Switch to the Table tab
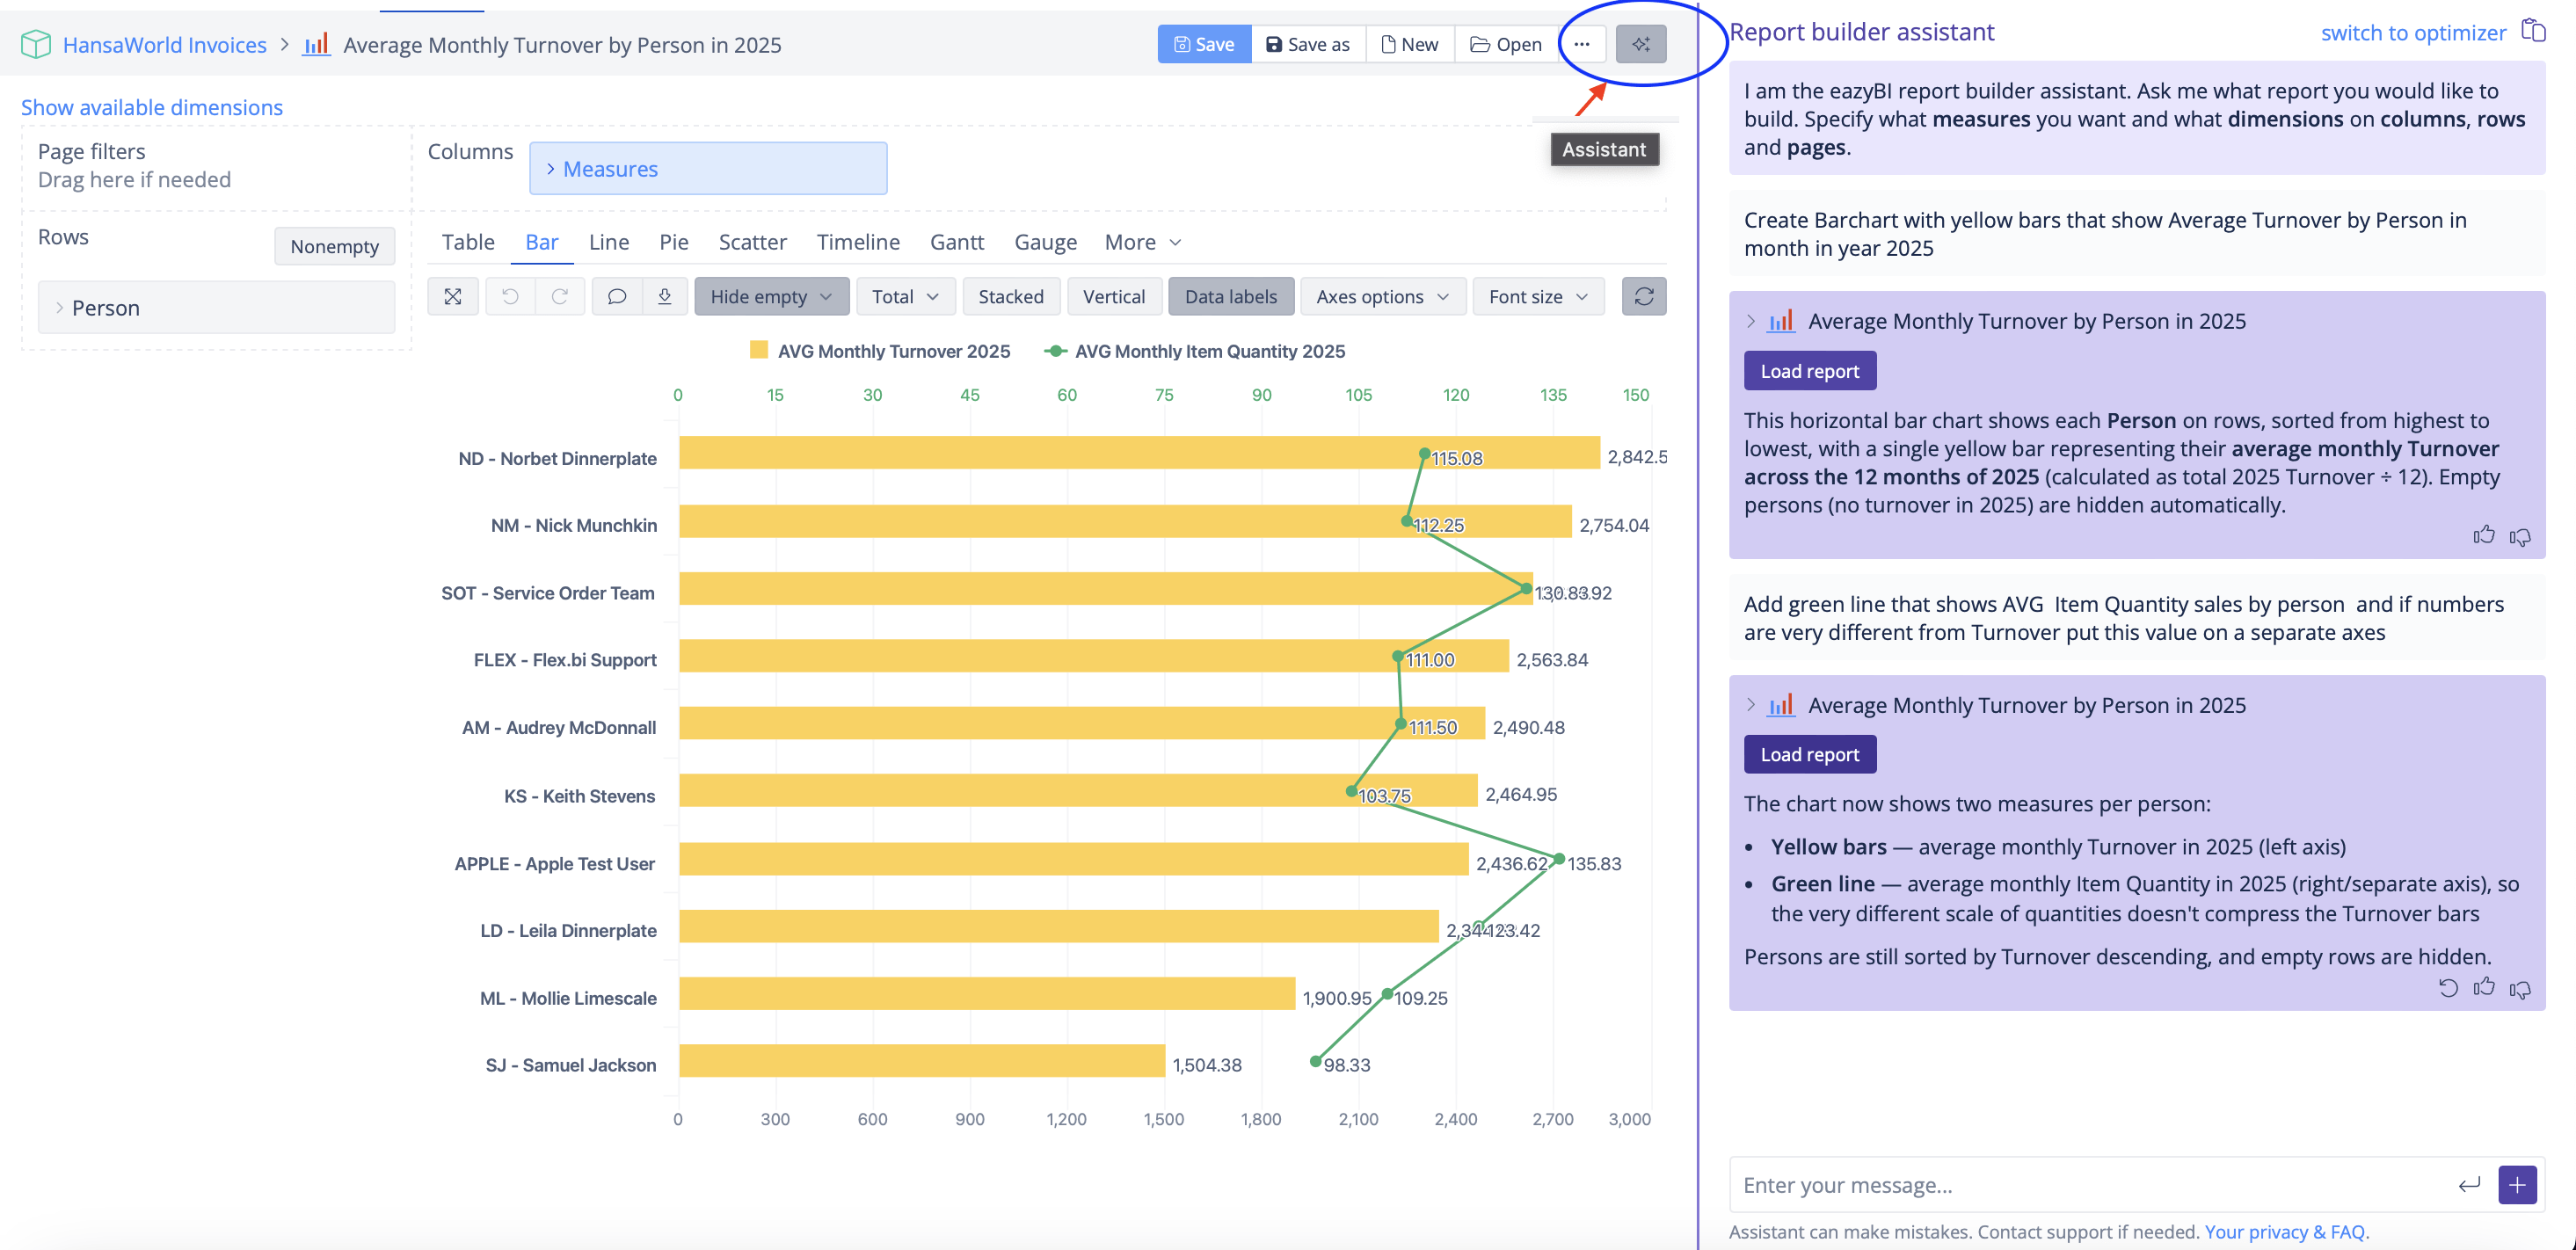Image resolution: width=2576 pixels, height=1250 pixels. pyautogui.click(x=467, y=242)
